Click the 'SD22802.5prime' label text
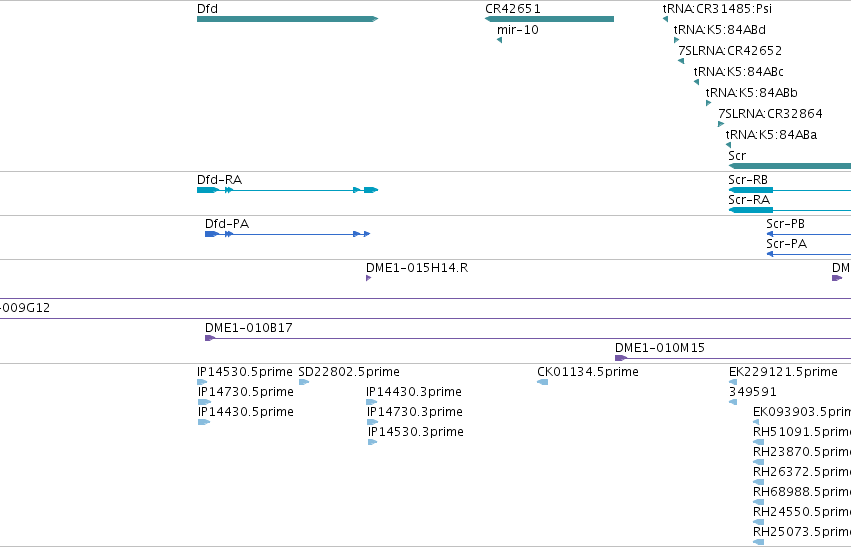Screen dimensions: 851x547 (349, 372)
